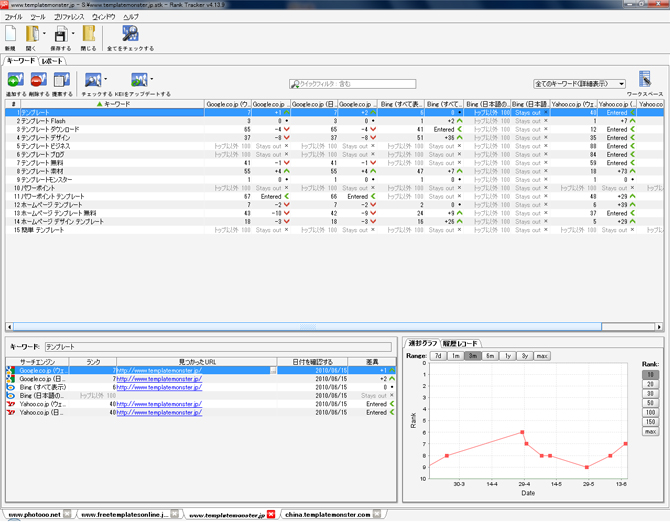Open dropdown arrow beside Update KEI icon

click(152, 79)
